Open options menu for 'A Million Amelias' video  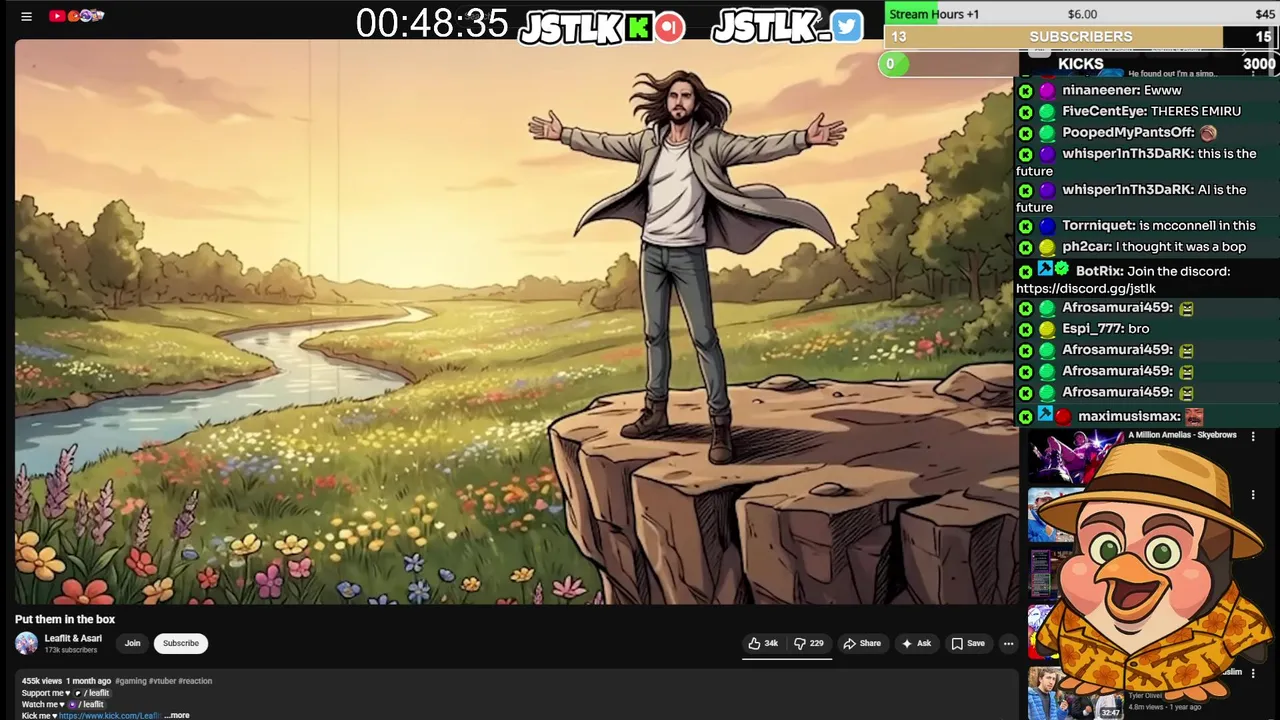1253,436
